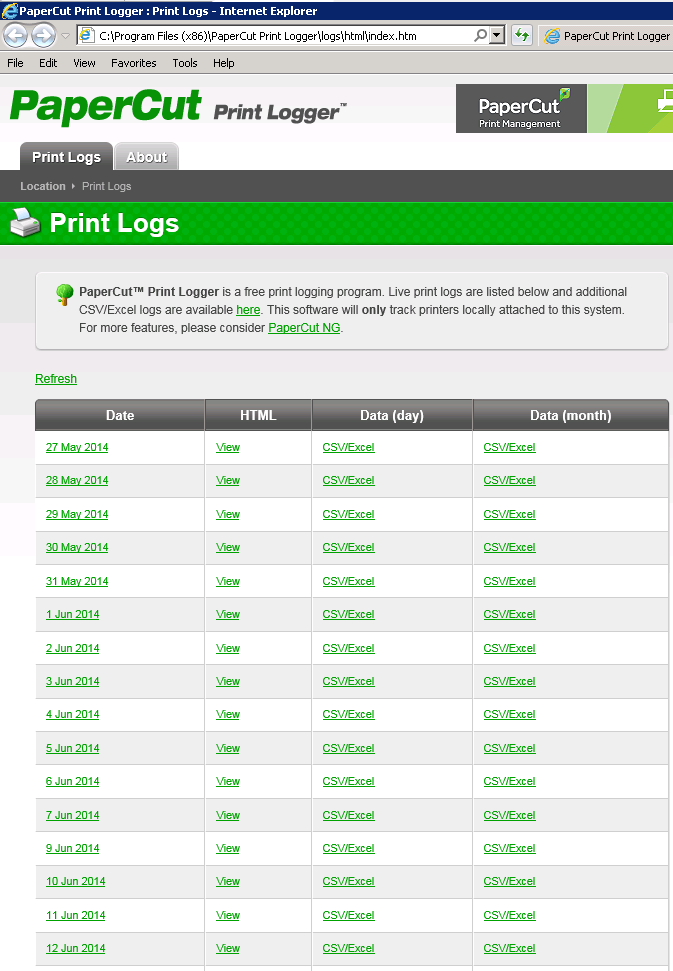
Task: Download month CSV/Excel for 4 Jun 2014
Action: pos(510,714)
